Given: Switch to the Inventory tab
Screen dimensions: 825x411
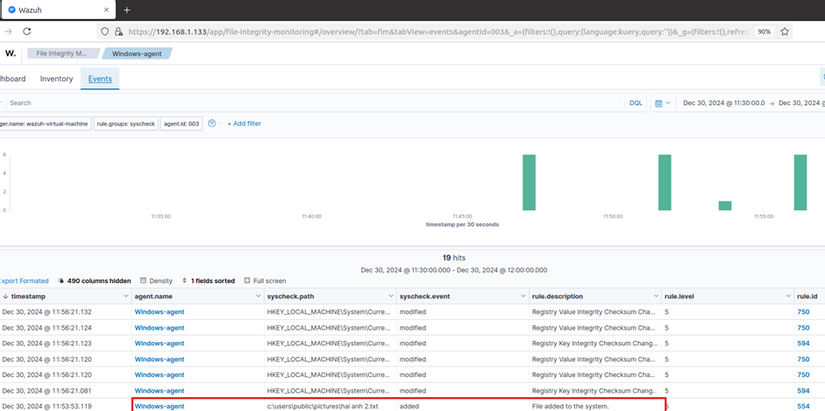Looking at the screenshot, I should point(56,79).
